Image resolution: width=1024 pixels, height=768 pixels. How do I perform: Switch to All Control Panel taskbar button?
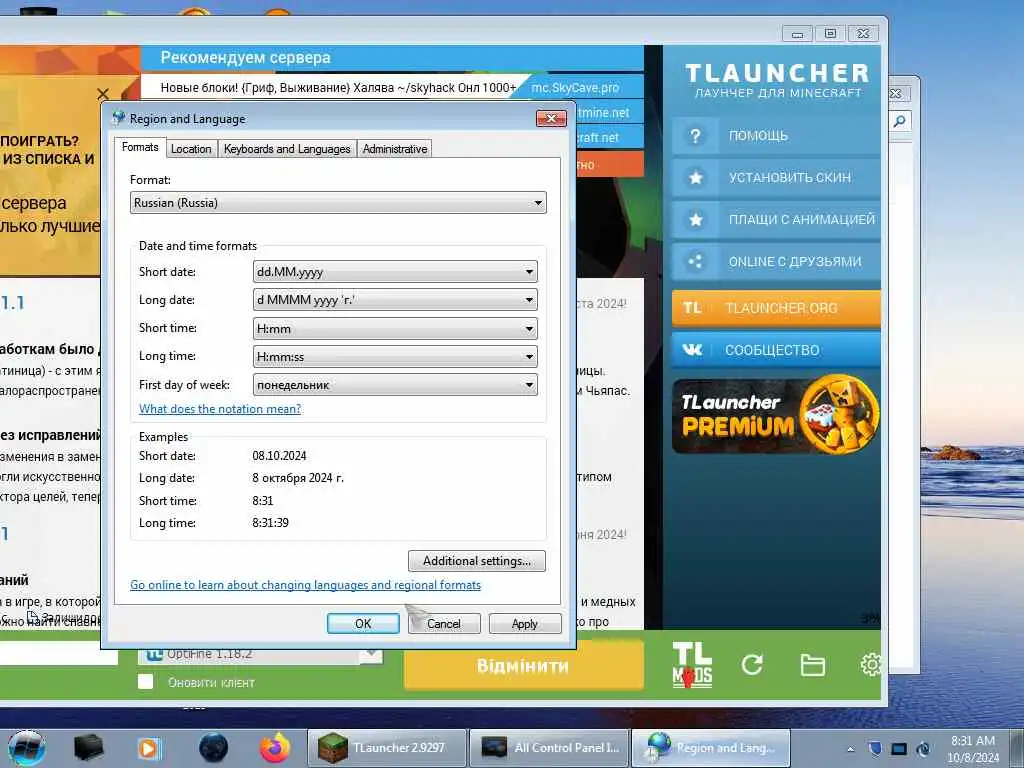pos(549,748)
